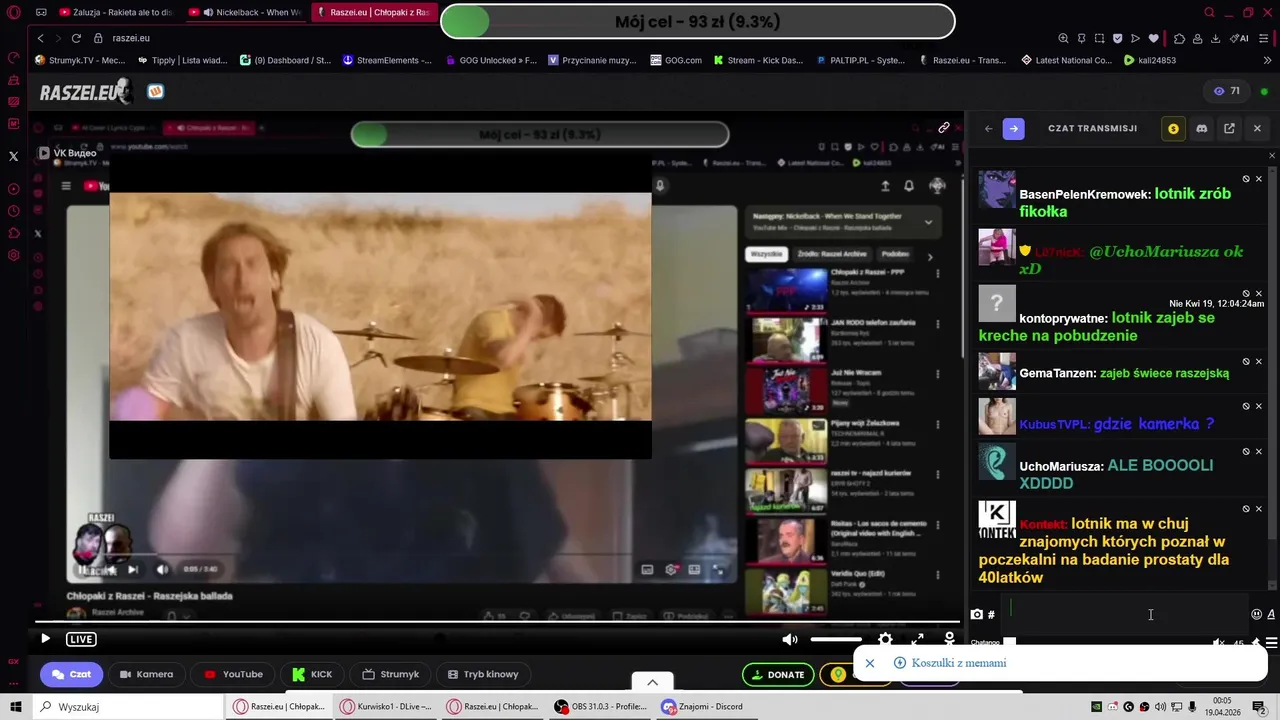Click the yellow coin donate icon in chat
The height and width of the screenshot is (720, 1280).
[x=1173, y=128]
